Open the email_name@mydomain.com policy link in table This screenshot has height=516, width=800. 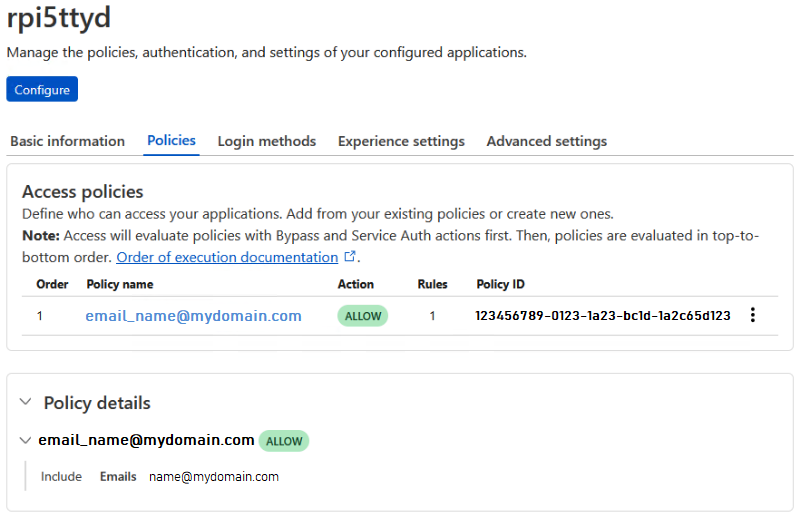tap(193, 316)
